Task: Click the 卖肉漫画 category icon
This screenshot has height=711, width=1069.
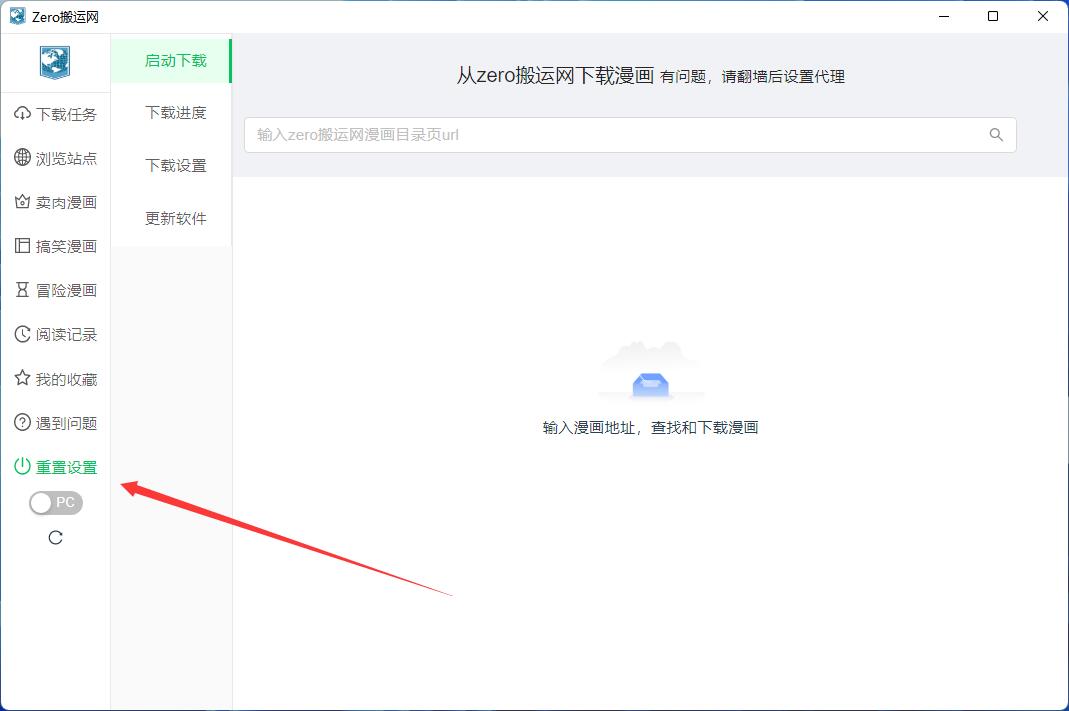Action: [21, 201]
